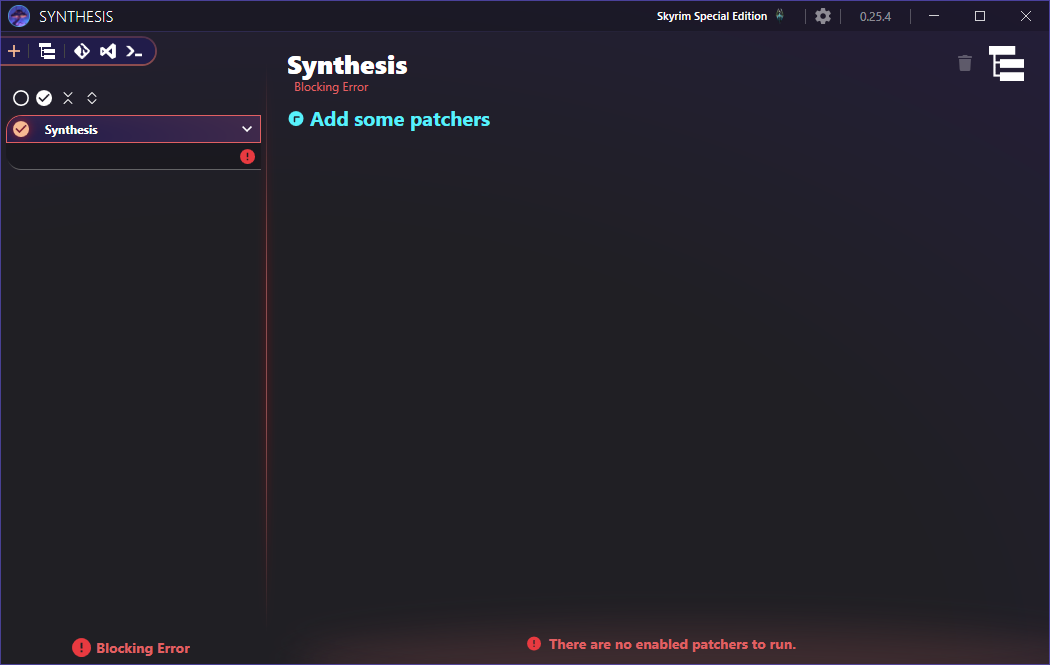This screenshot has width=1050, height=665.
Task: Add an external program patcher
Action: [x=135, y=52]
